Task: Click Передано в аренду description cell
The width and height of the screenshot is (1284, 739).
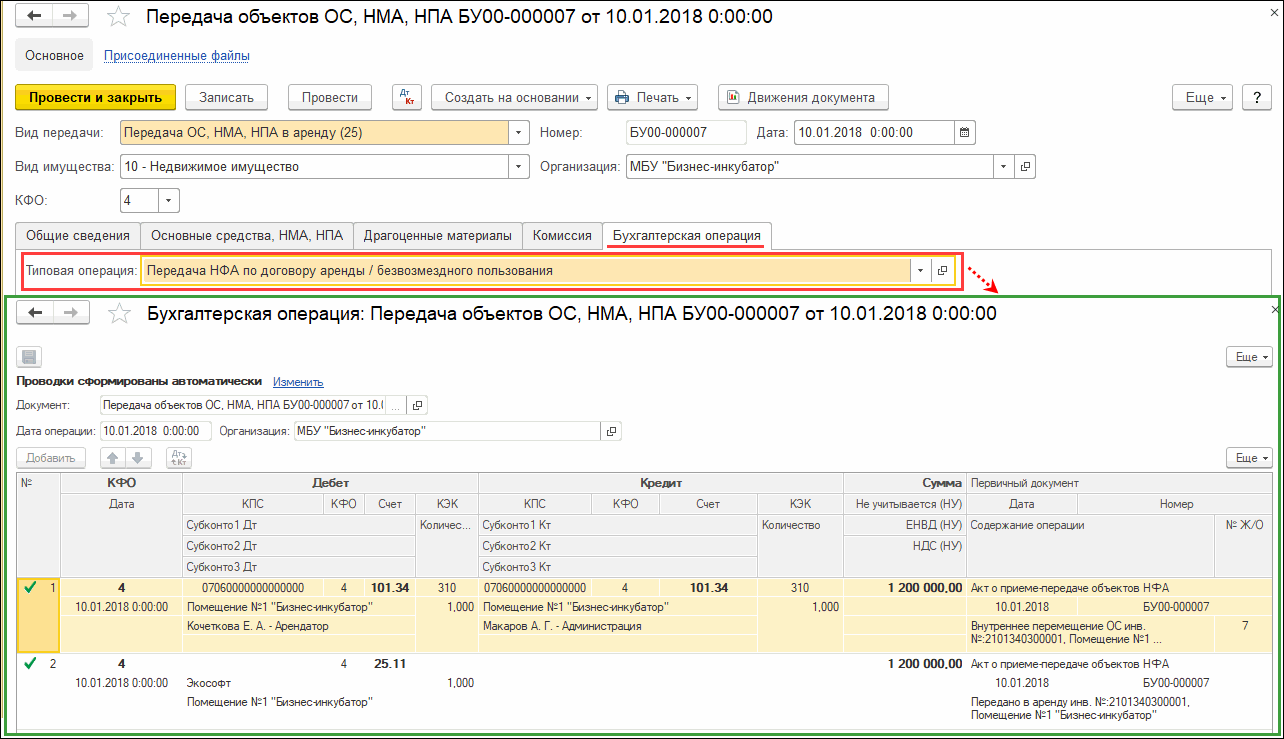Action: 1091,708
